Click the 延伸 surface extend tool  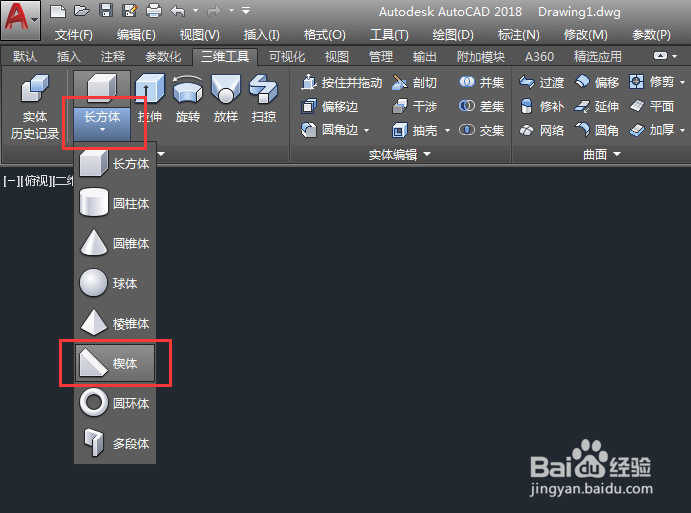(597, 106)
